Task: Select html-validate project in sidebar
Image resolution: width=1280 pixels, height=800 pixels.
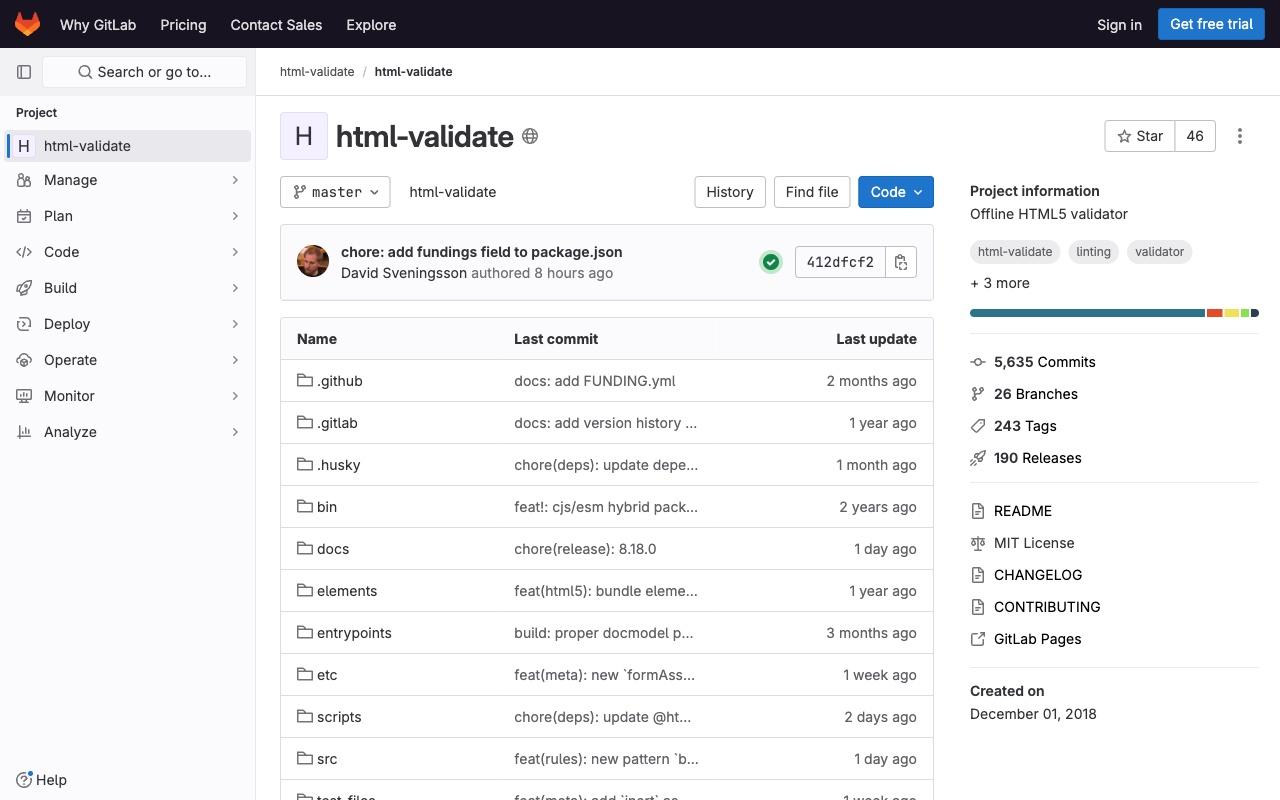Action: pos(128,146)
